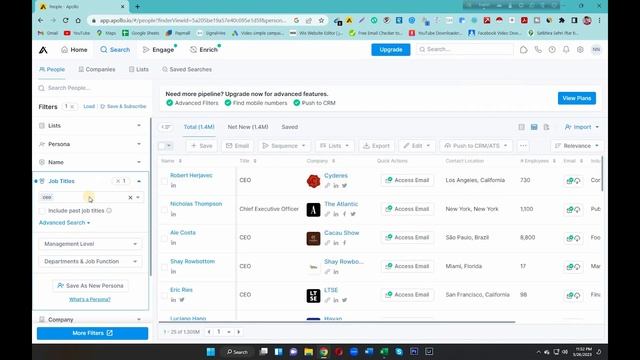
Task: Open The Atlantic Facebook icon
Action: 344,214
